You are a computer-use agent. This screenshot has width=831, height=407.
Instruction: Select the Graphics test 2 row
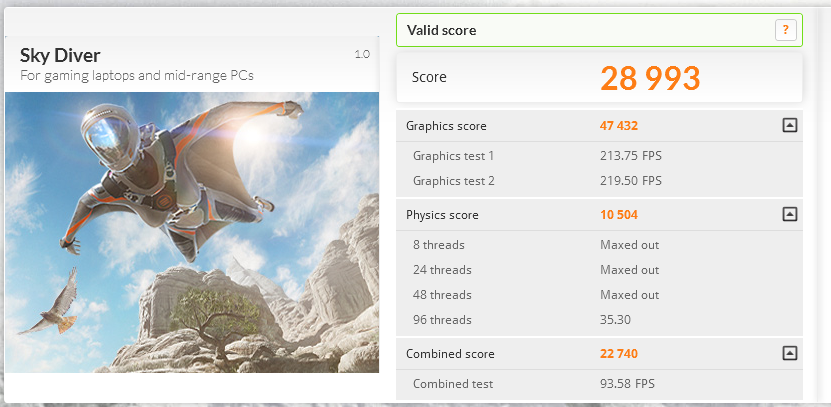tap(599, 181)
